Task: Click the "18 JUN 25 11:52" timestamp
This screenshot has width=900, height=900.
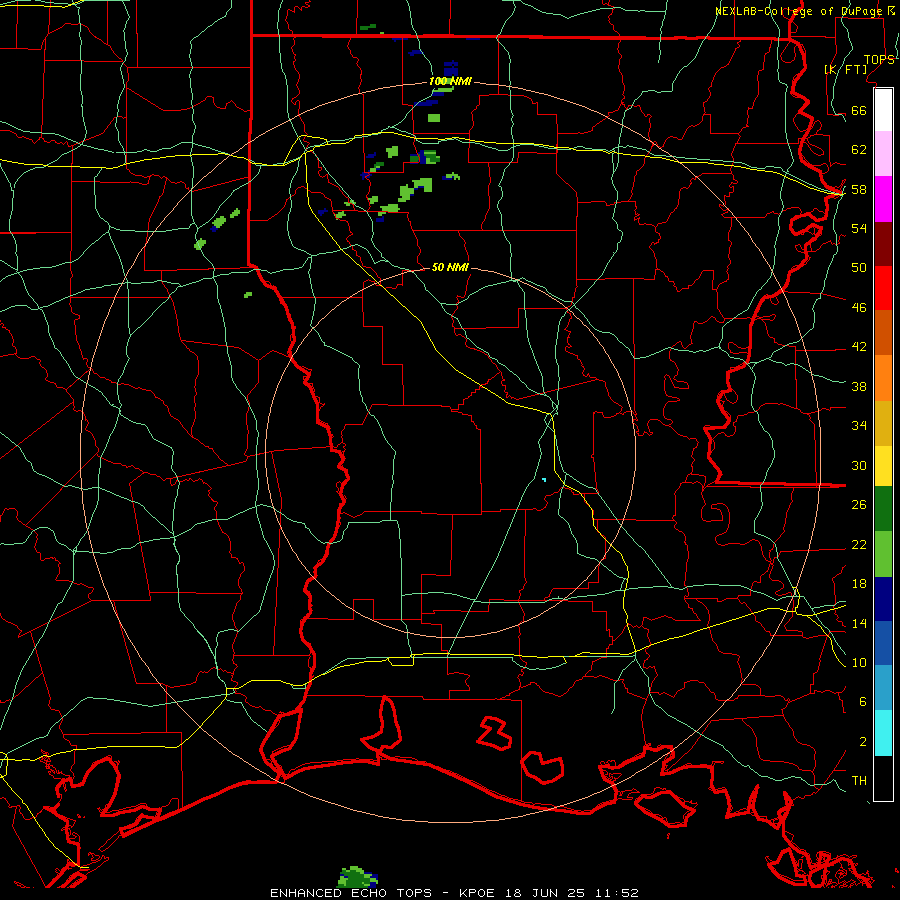Action: (572, 893)
